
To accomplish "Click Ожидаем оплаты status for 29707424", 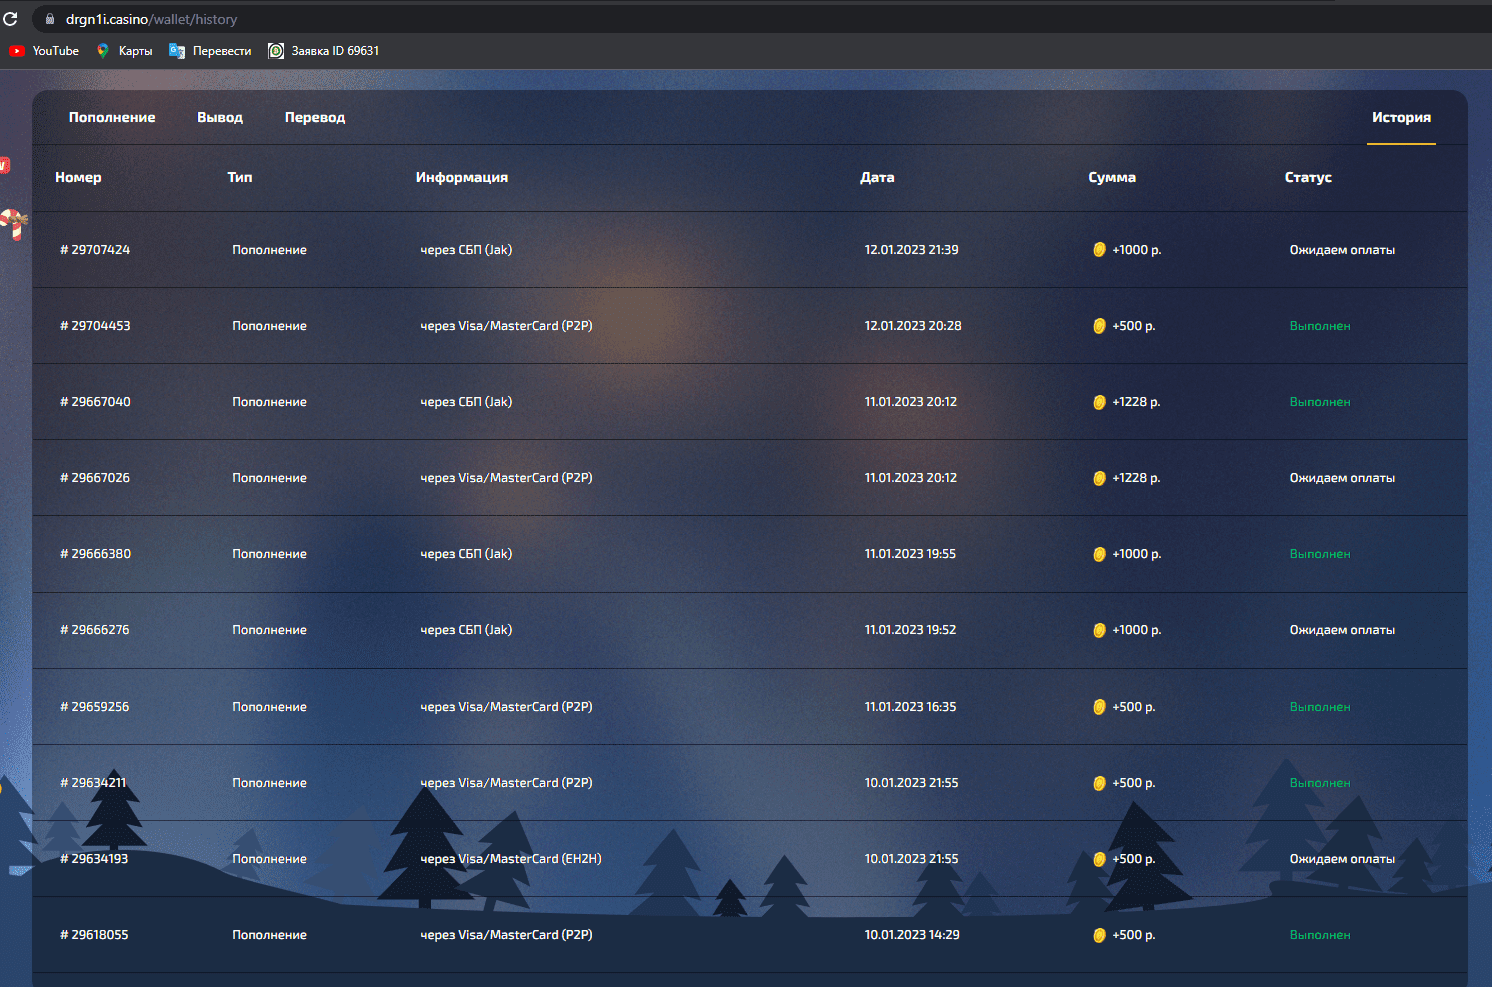I will coord(1342,250).
